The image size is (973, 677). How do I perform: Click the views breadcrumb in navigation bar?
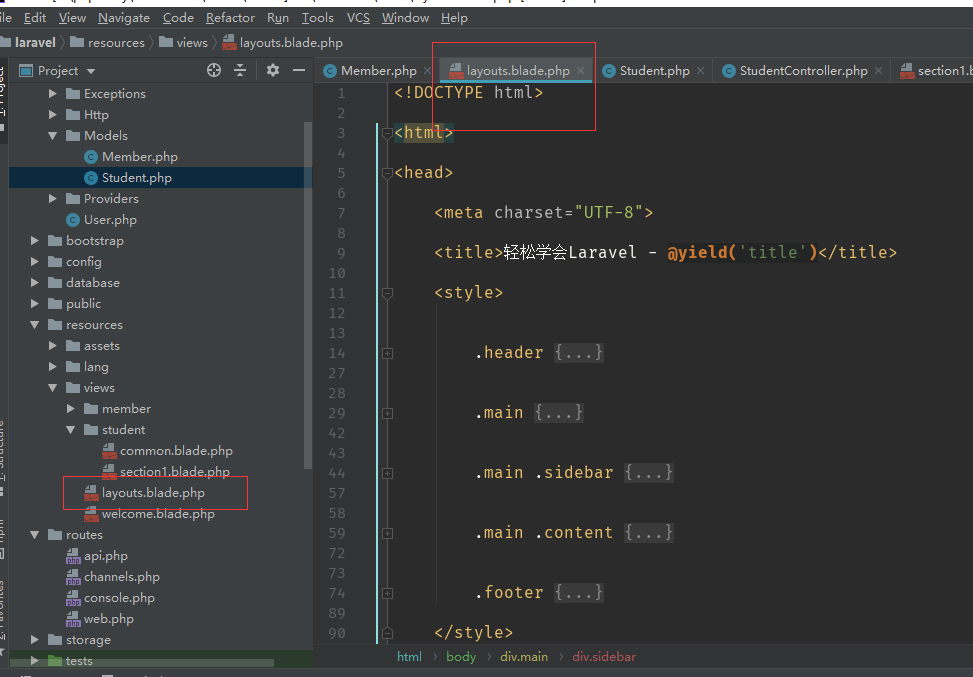pyautogui.click(x=192, y=43)
